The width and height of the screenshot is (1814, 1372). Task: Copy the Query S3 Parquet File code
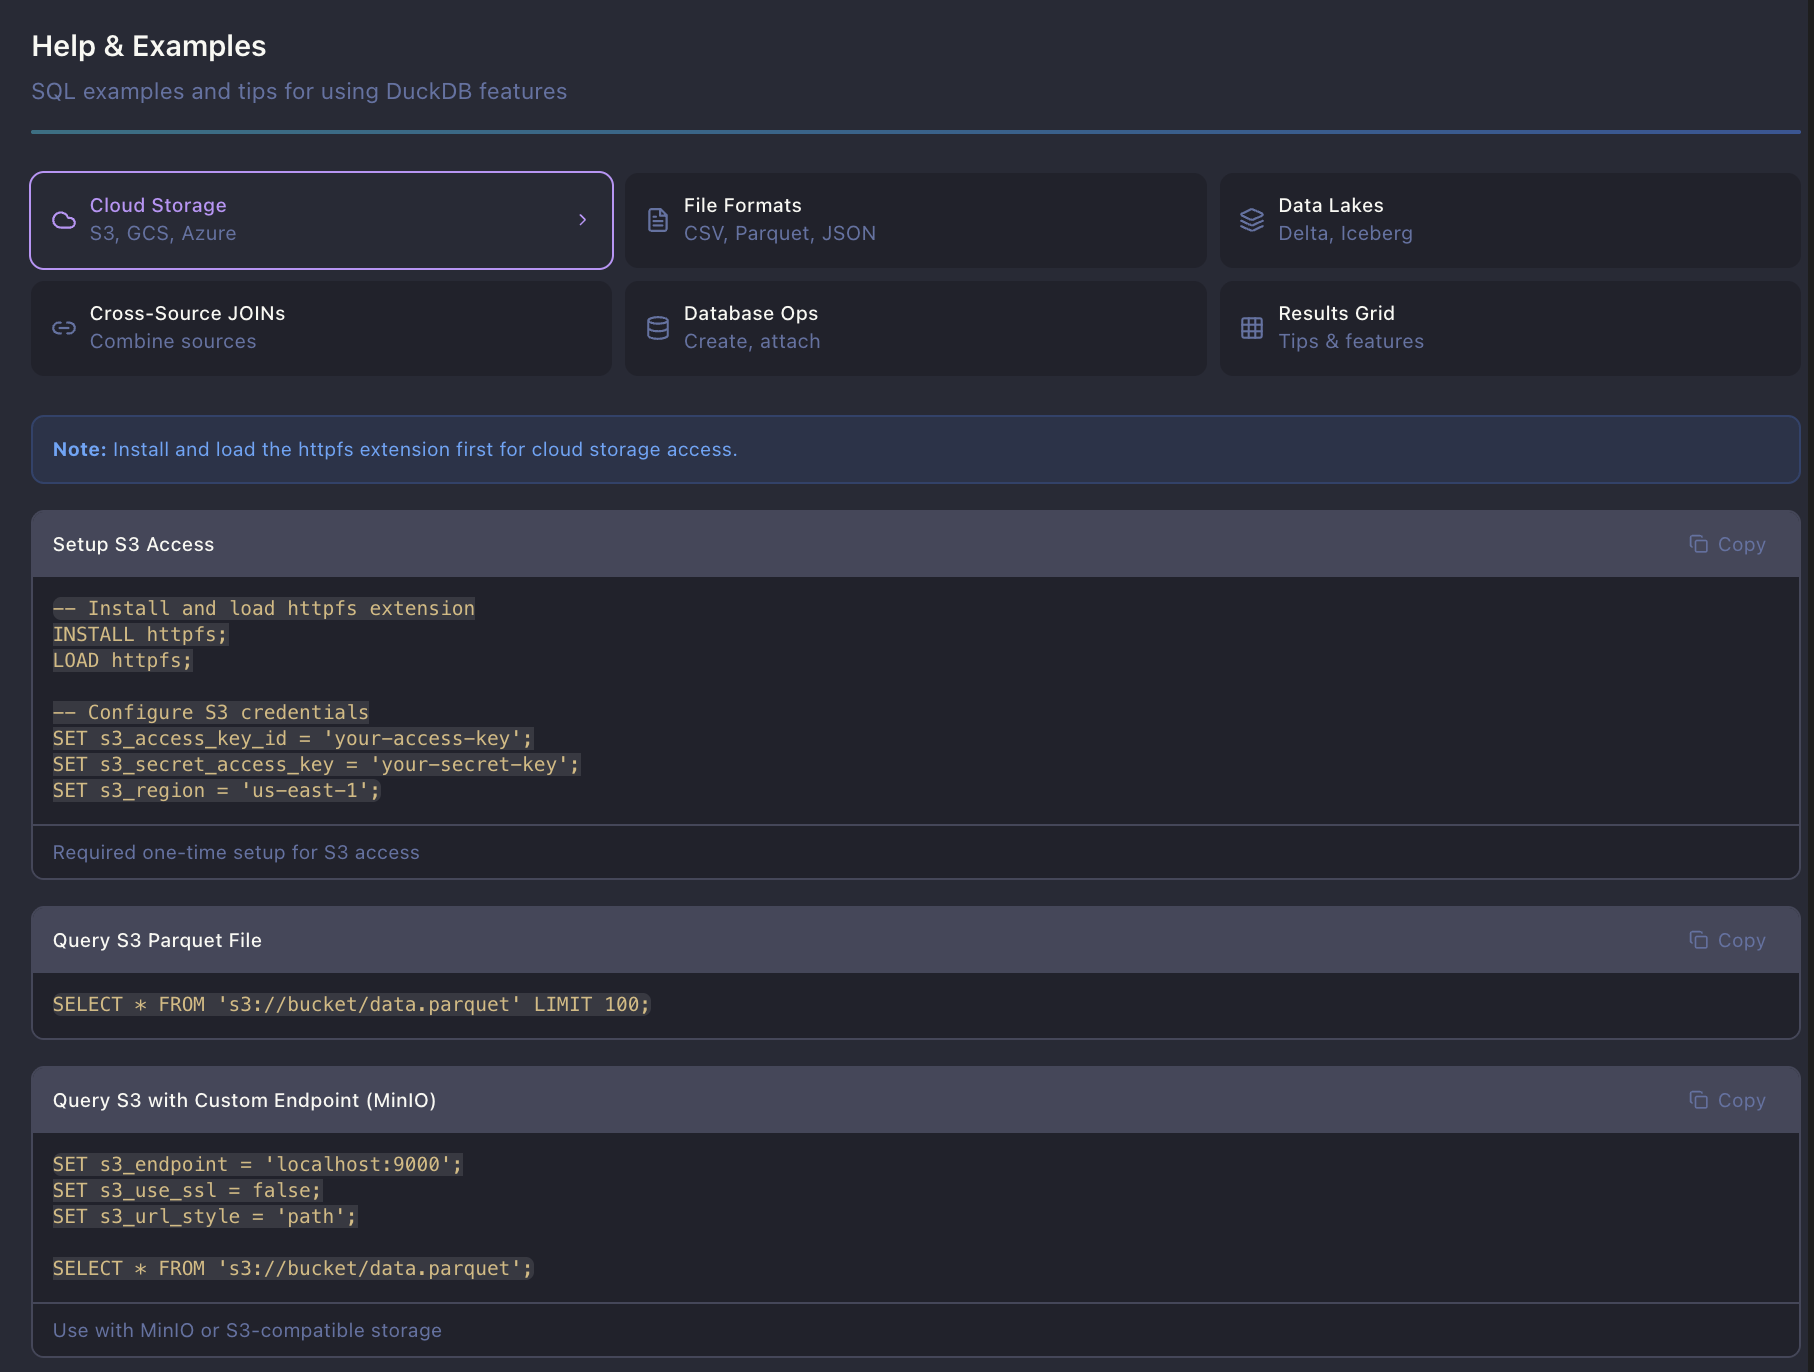1728,940
